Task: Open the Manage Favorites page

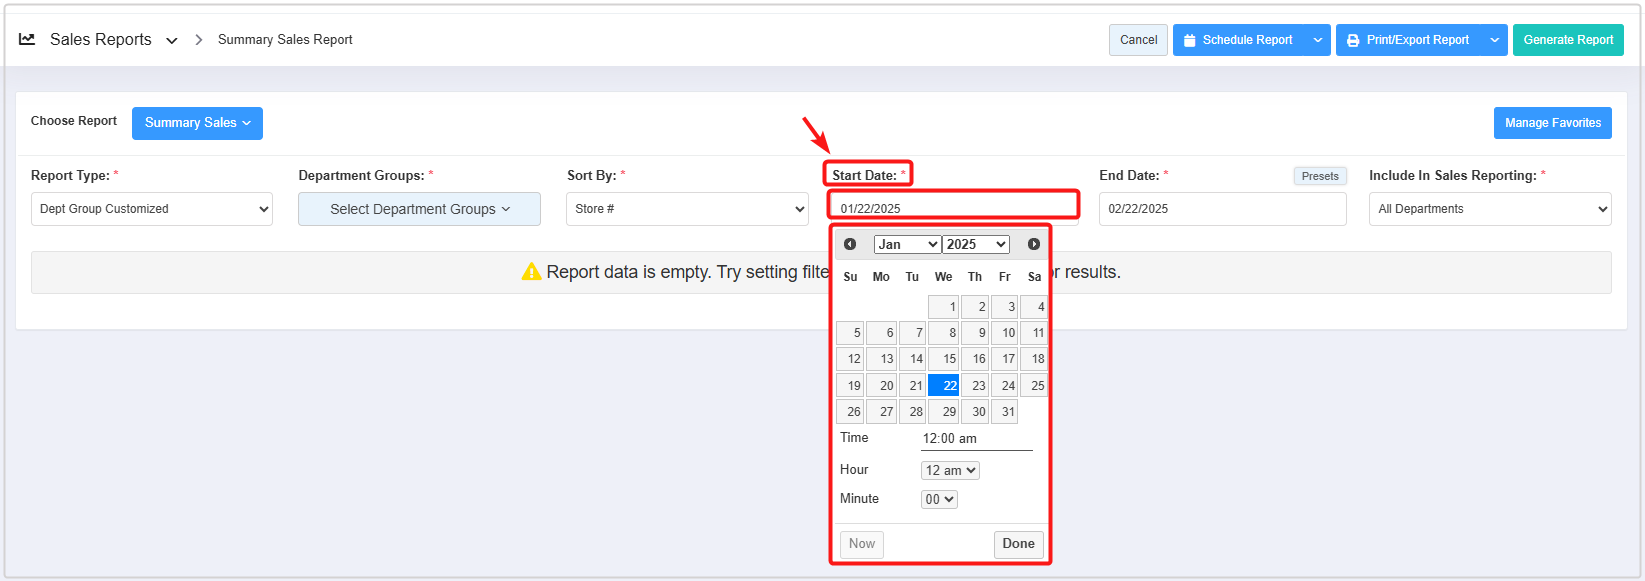Action: [1552, 123]
